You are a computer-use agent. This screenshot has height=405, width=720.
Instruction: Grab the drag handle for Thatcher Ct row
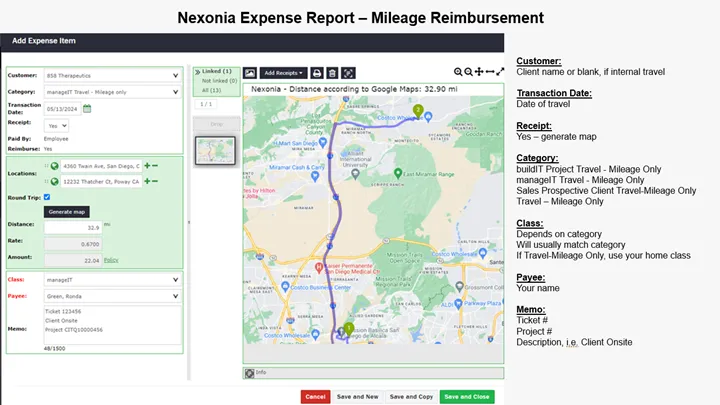(46, 181)
